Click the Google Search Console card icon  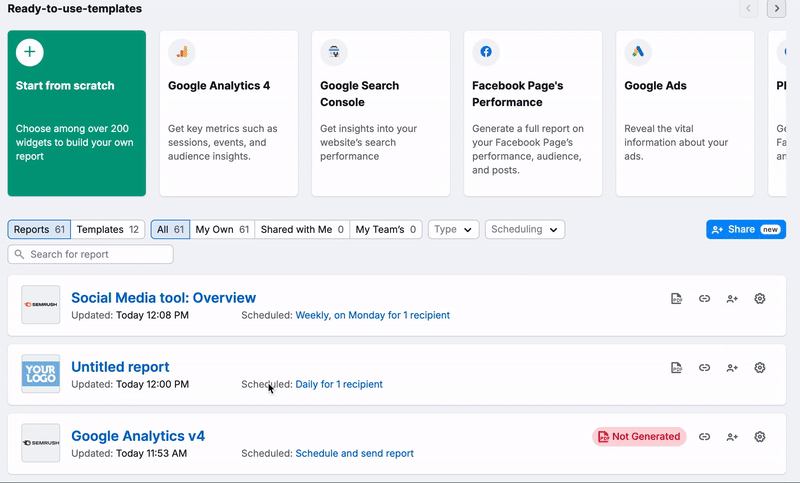click(334, 52)
